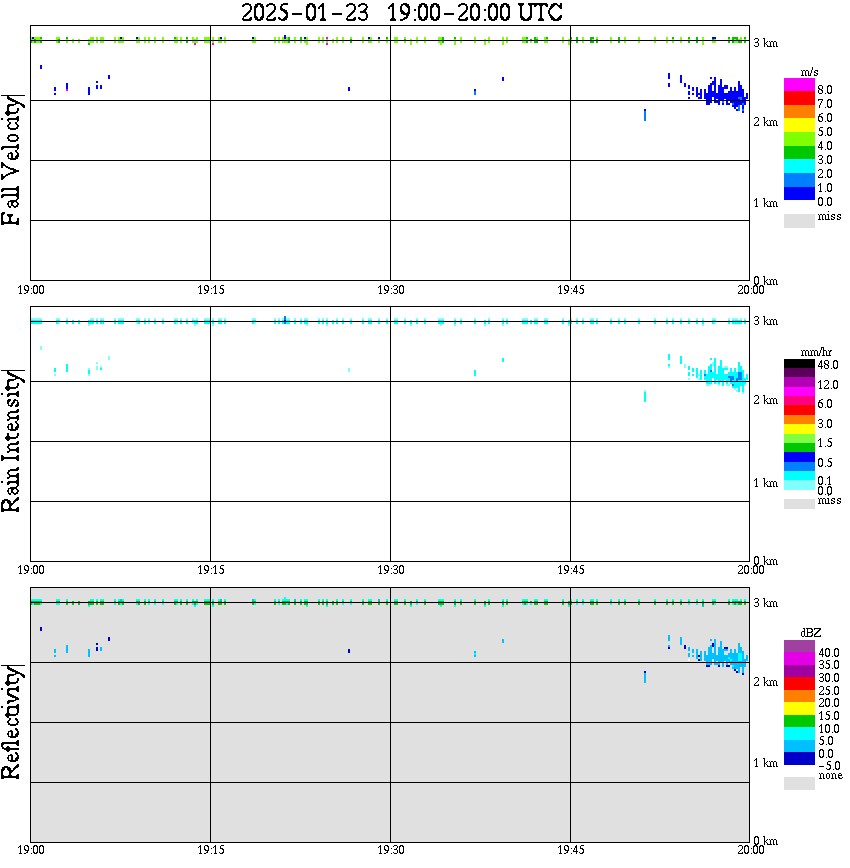Click the 'Fall Velocity' axis label

pos(12,160)
